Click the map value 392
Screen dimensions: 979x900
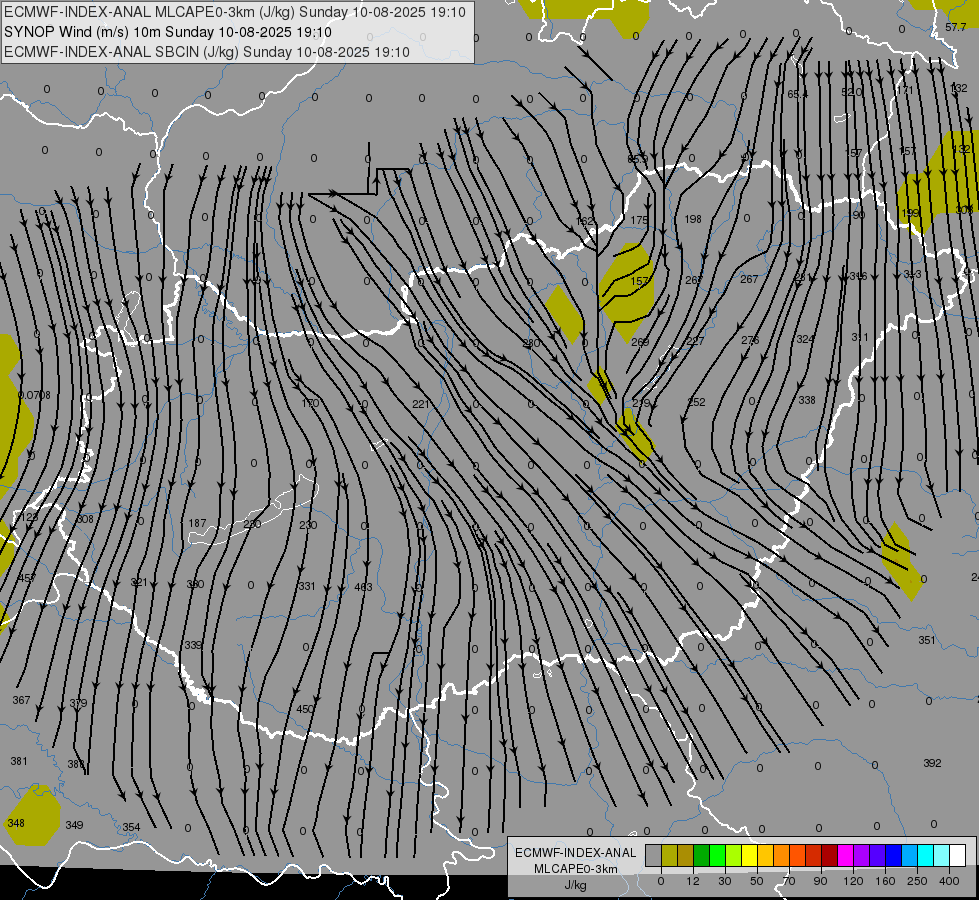(932, 763)
